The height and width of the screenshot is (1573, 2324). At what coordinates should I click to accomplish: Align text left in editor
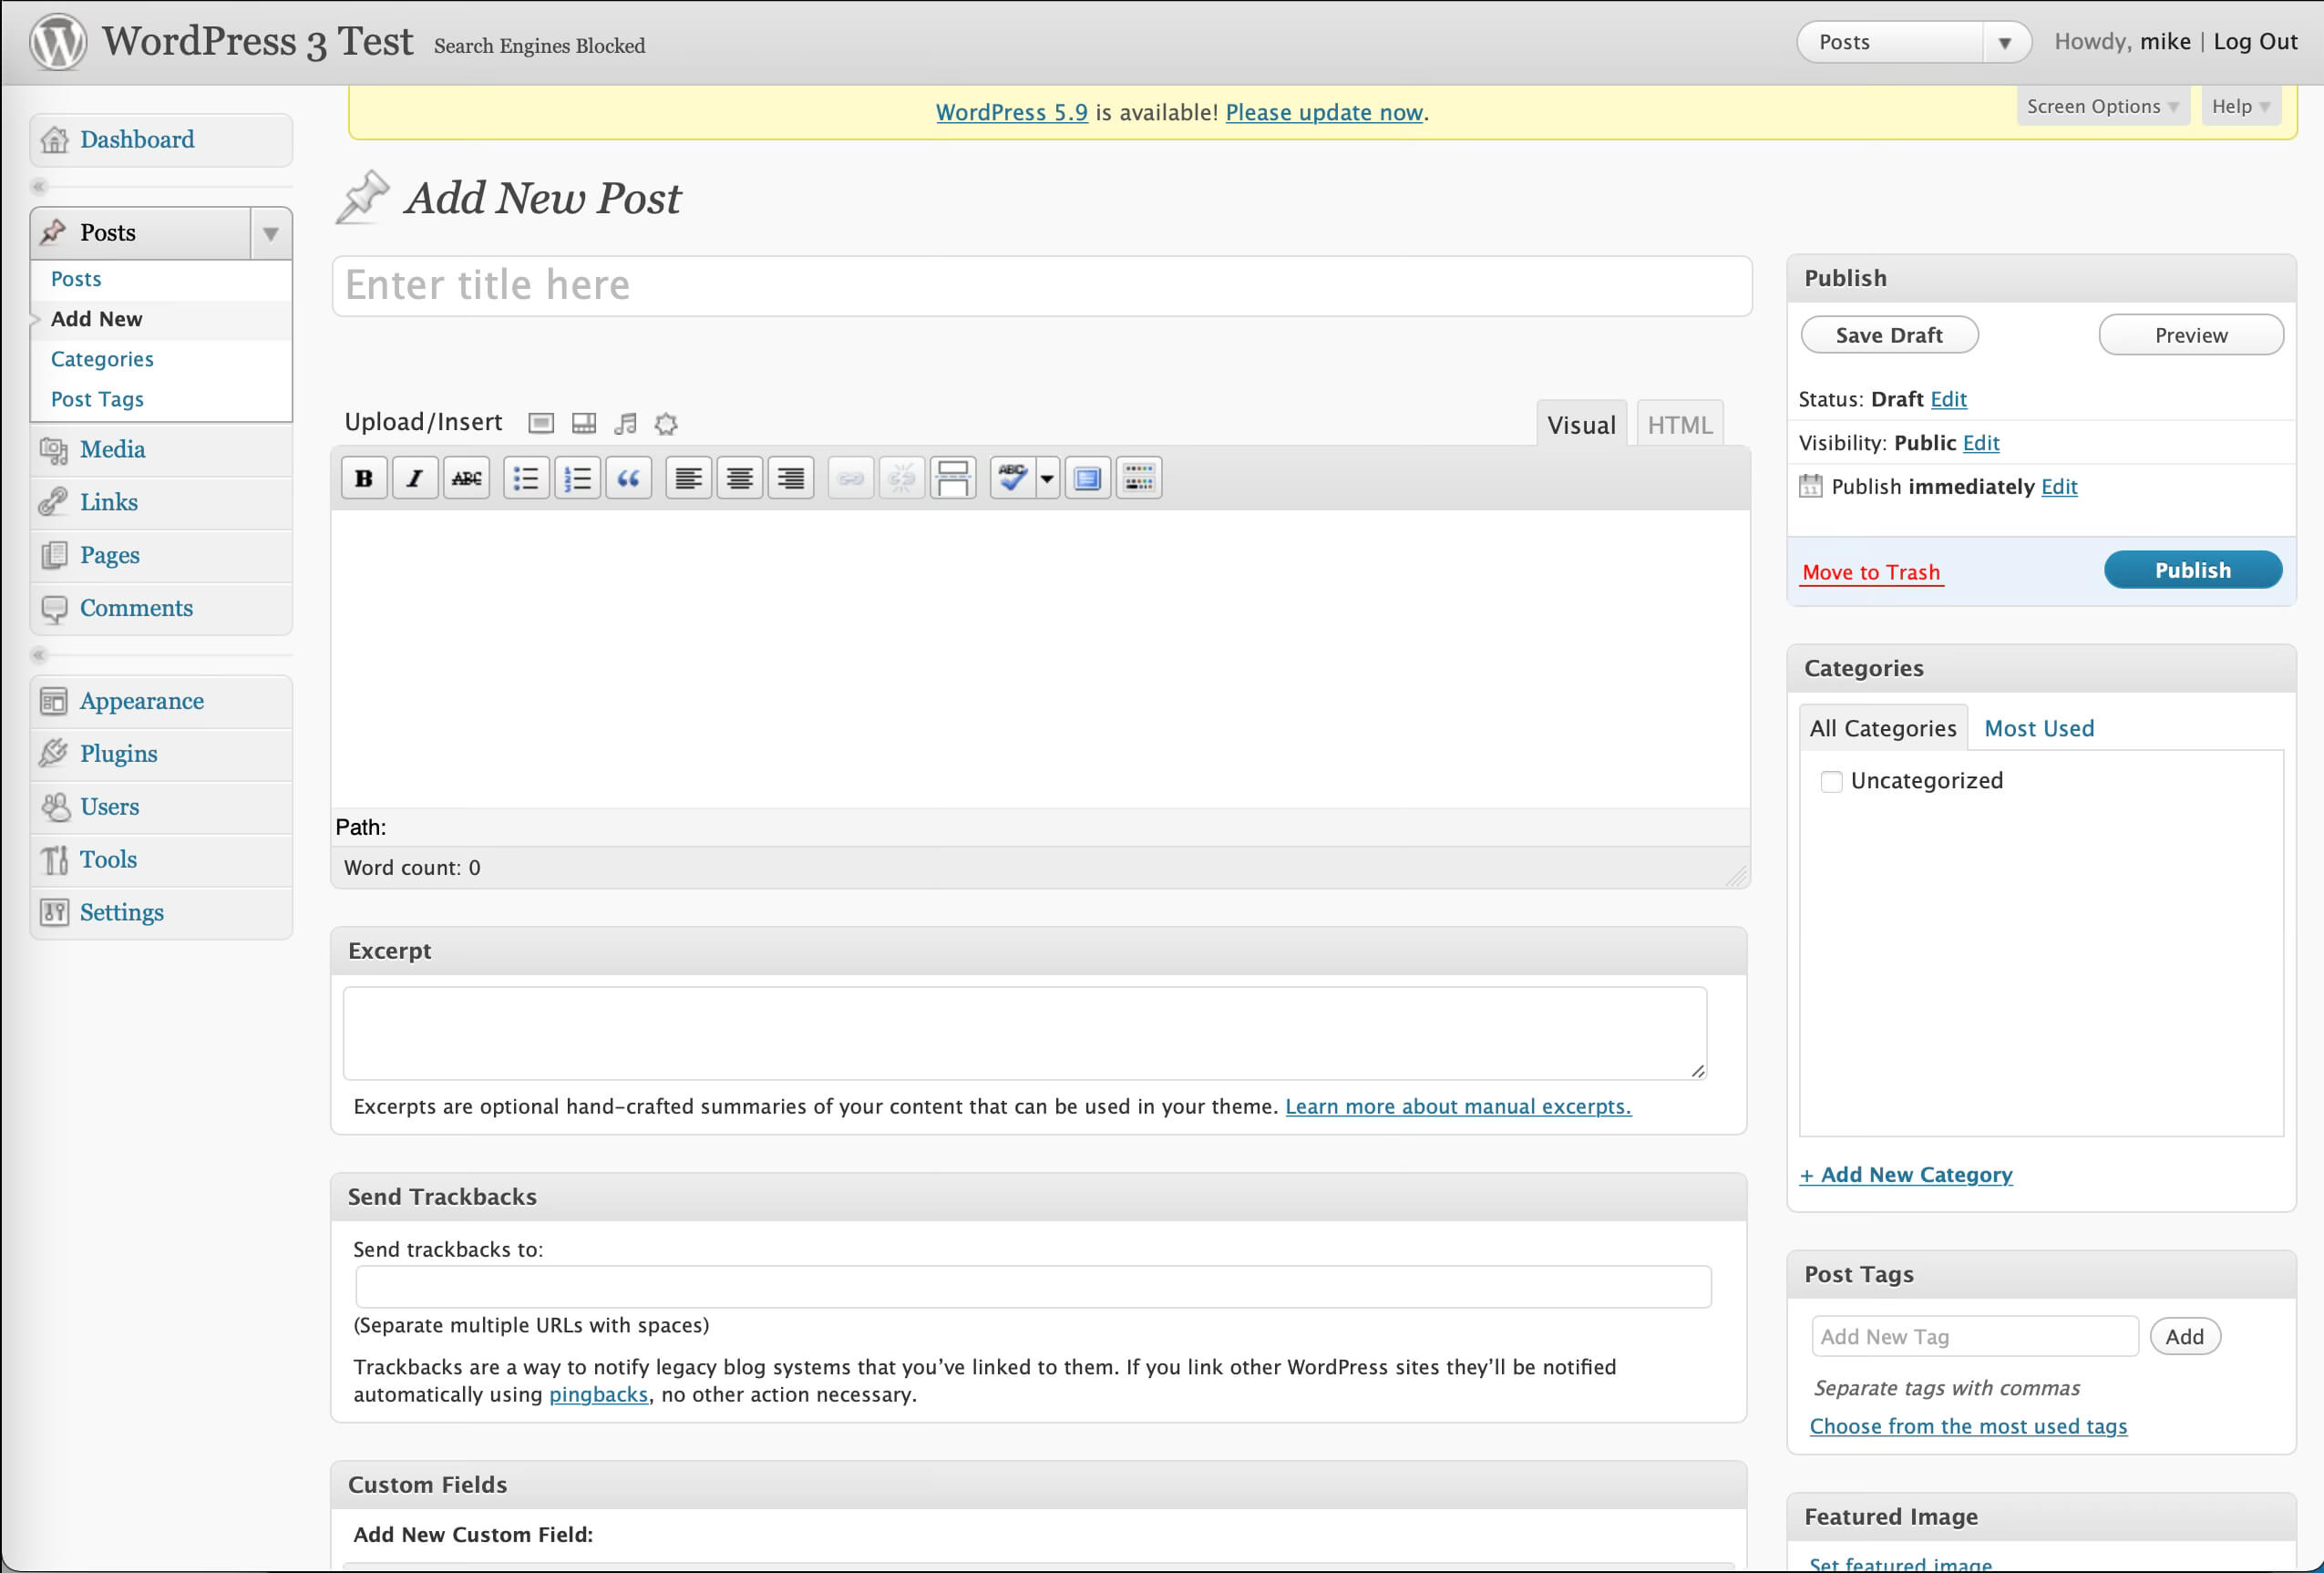point(688,478)
